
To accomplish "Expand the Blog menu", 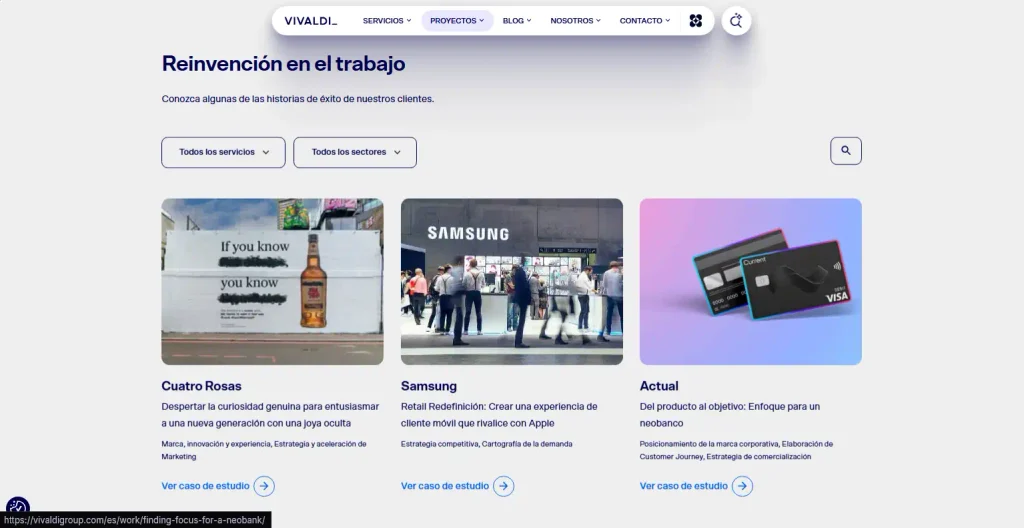I will click(x=517, y=21).
